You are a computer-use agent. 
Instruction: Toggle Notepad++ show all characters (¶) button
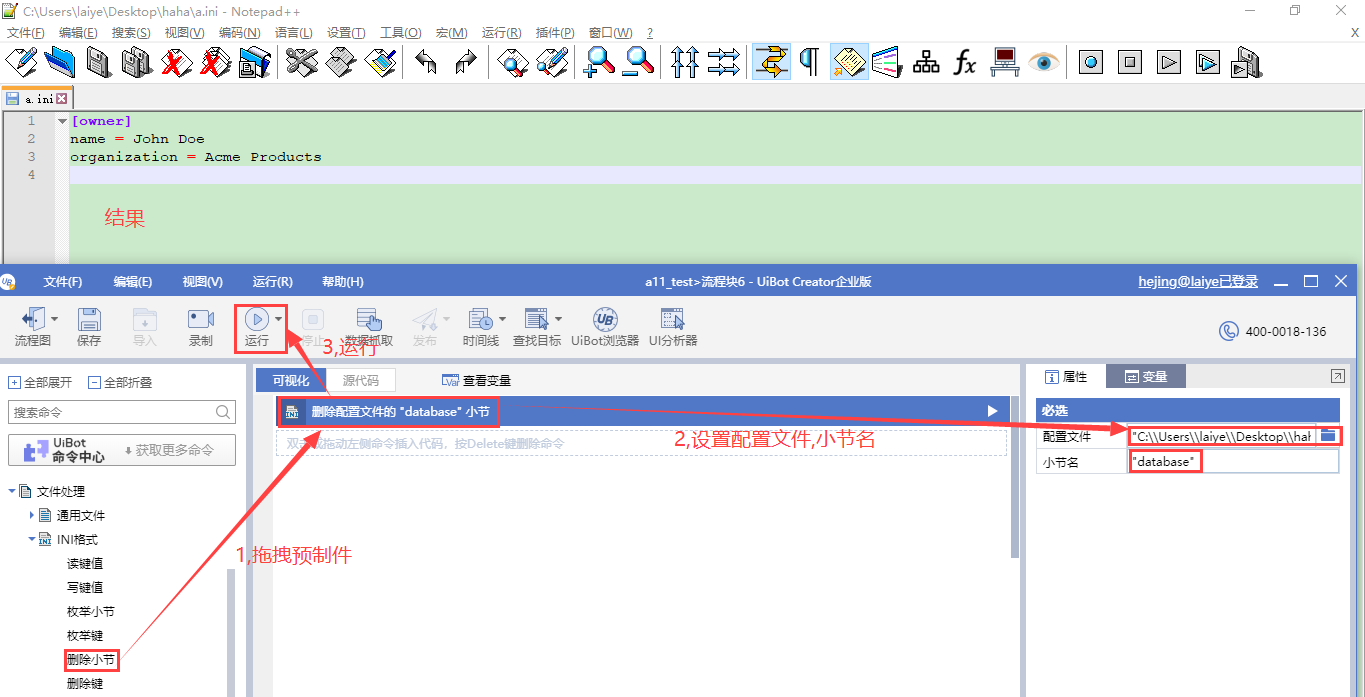[809, 62]
